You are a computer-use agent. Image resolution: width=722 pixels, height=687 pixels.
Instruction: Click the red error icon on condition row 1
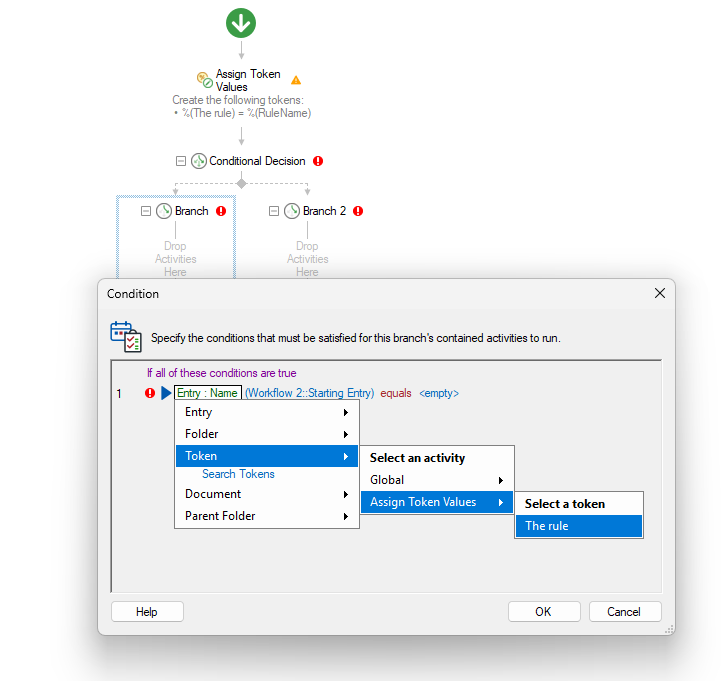pyautogui.click(x=150, y=393)
